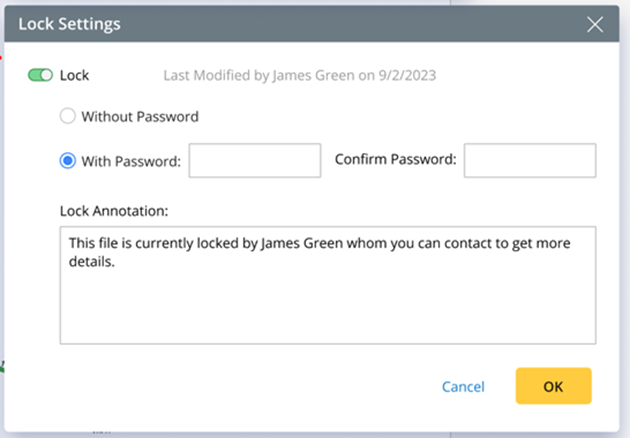This screenshot has width=630, height=438.
Task: Focus the Confirm Password input field
Action: (529, 160)
